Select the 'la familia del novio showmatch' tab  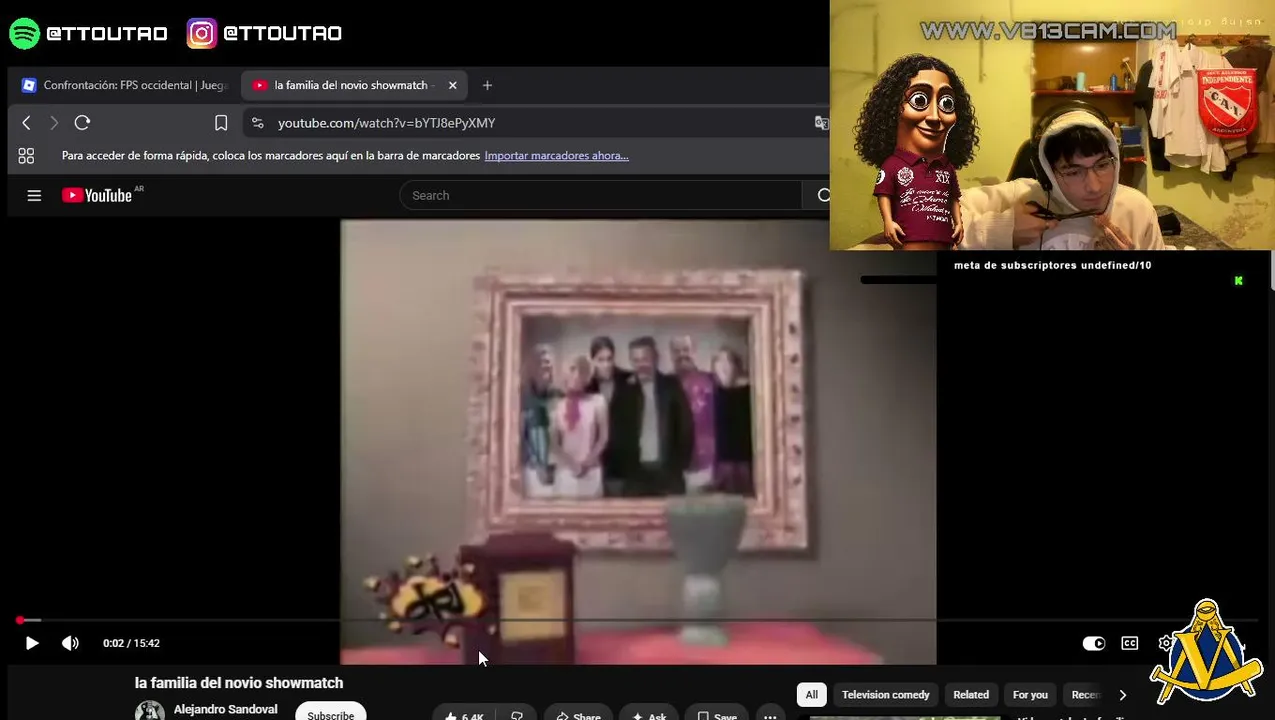(x=354, y=85)
